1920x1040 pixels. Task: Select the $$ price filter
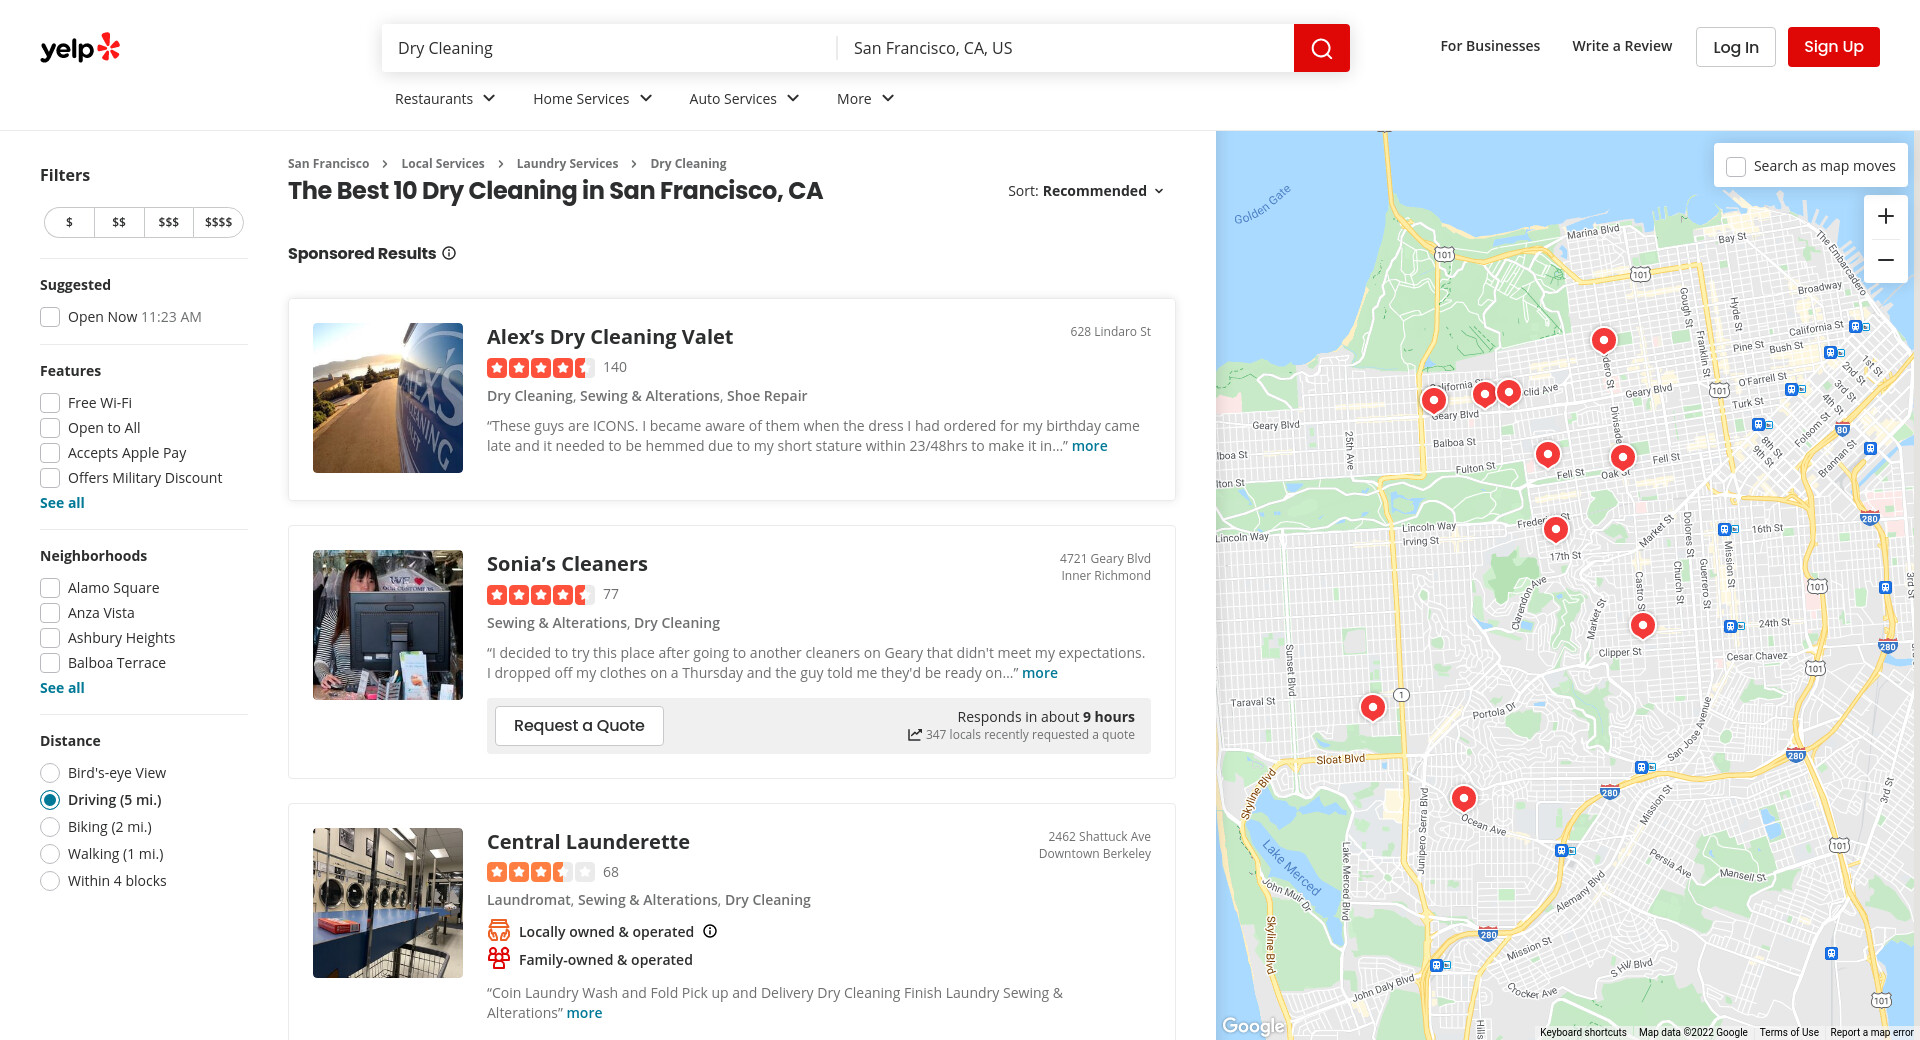(119, 222)
